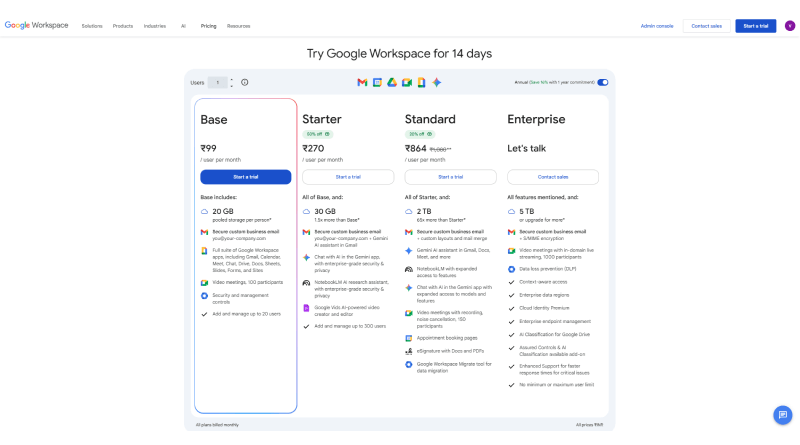The height and width of the screenshot is (445, 800).
Task: Open the chat support bubble icon
Action: pos(783,414)
